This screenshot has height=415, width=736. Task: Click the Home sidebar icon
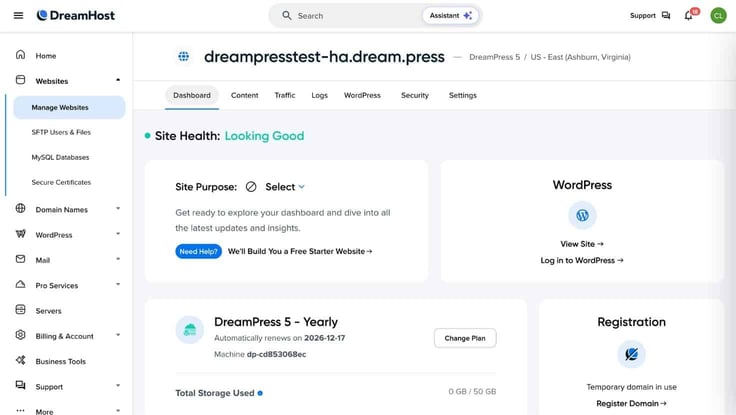(x=21, y=55)
